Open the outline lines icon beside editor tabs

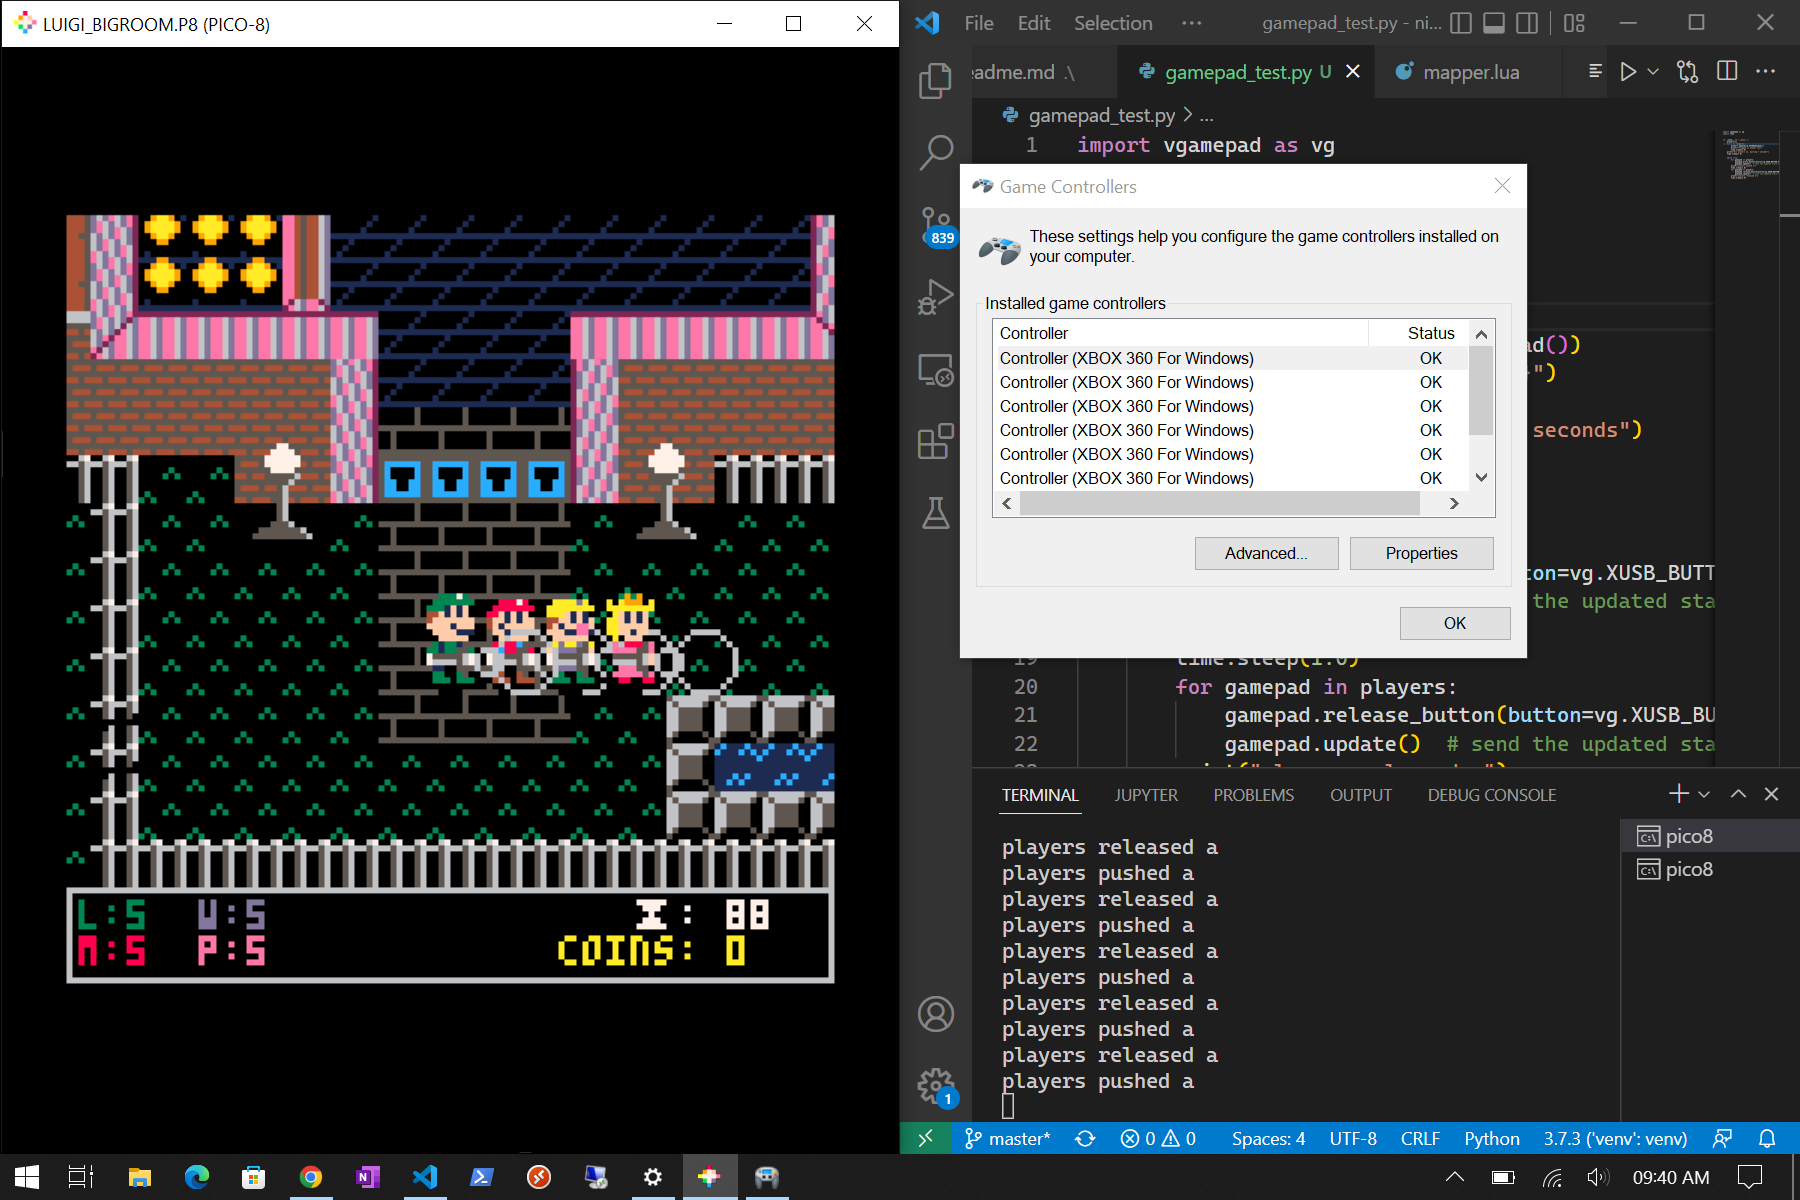tap(1595, 72)
